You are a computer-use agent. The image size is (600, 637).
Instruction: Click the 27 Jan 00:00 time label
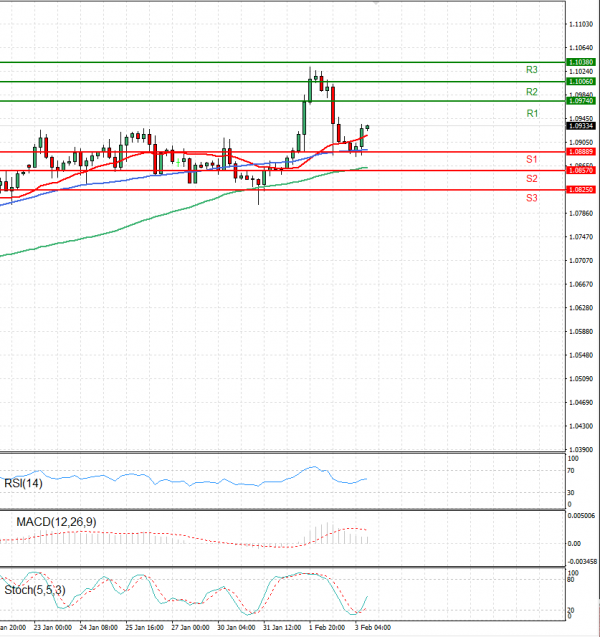(x=190, y=628)
